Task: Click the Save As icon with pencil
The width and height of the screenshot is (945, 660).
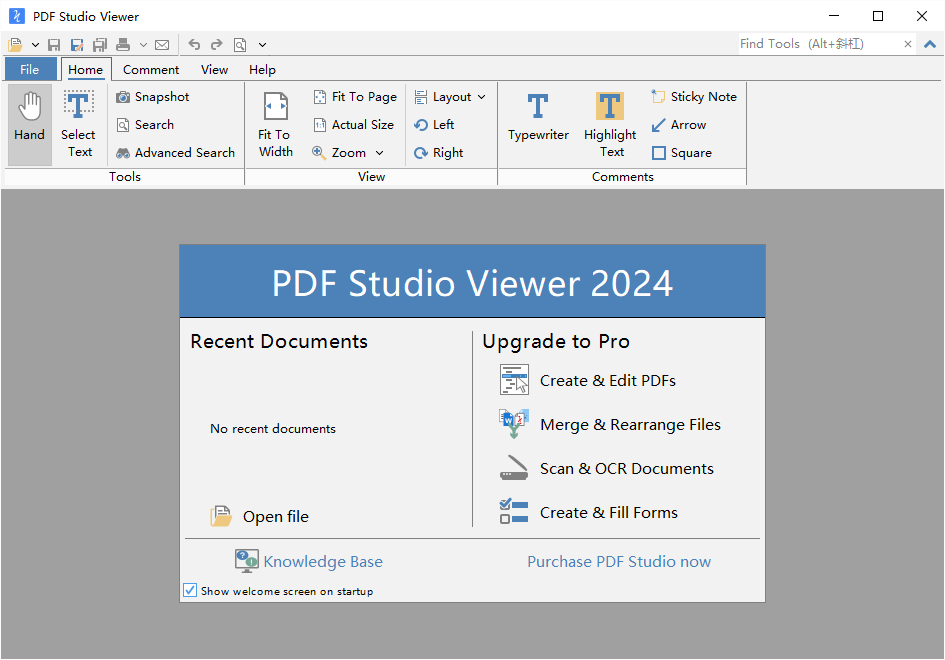Action: click(x=77, y=45)
